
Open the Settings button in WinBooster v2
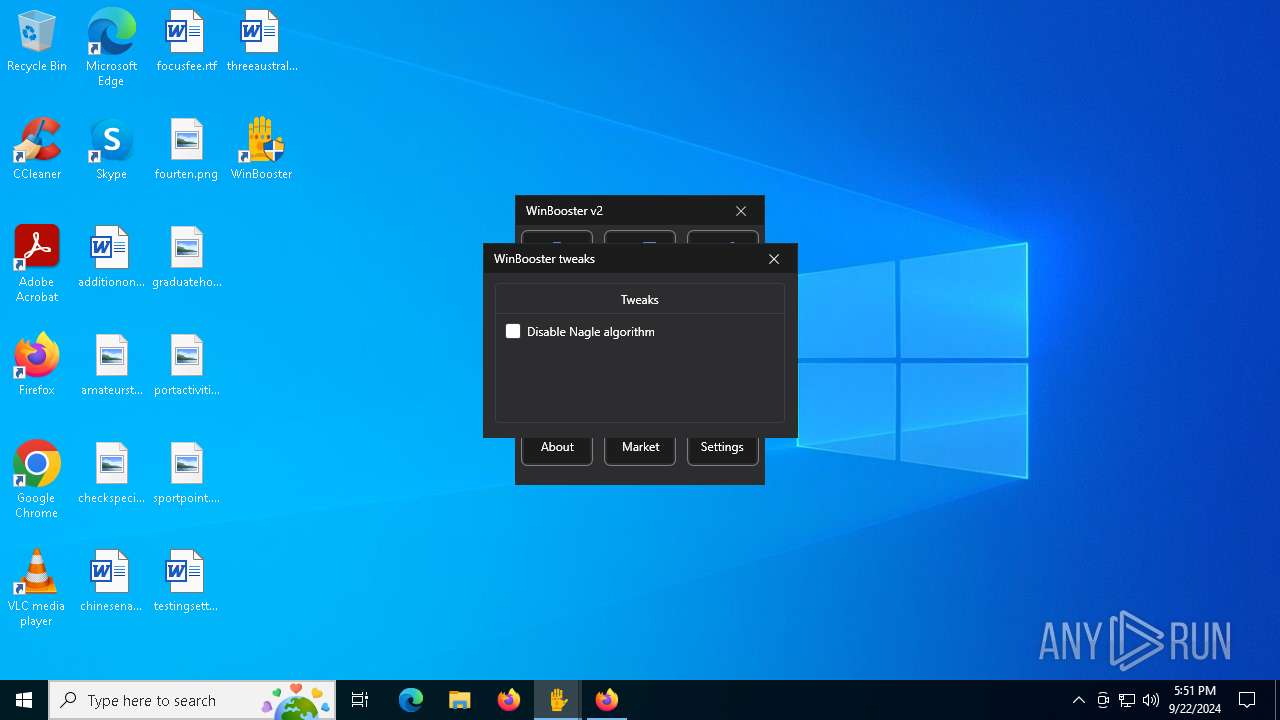click(x=722, y=448)
